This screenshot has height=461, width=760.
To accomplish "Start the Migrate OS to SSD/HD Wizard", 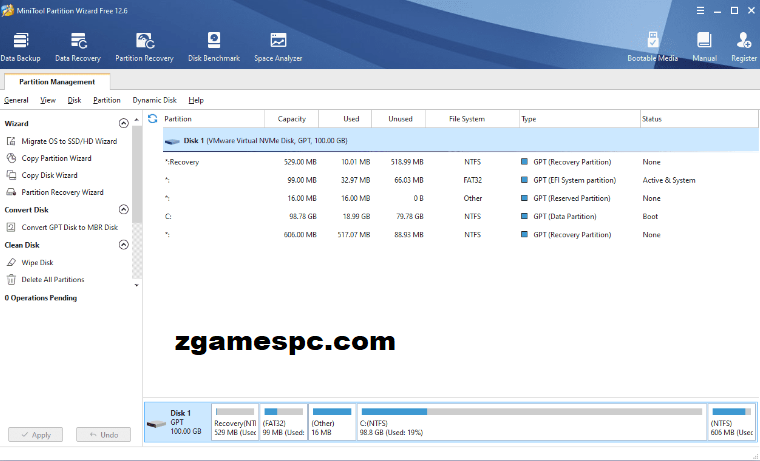I will pyautogui.click(x=62, y=141).
